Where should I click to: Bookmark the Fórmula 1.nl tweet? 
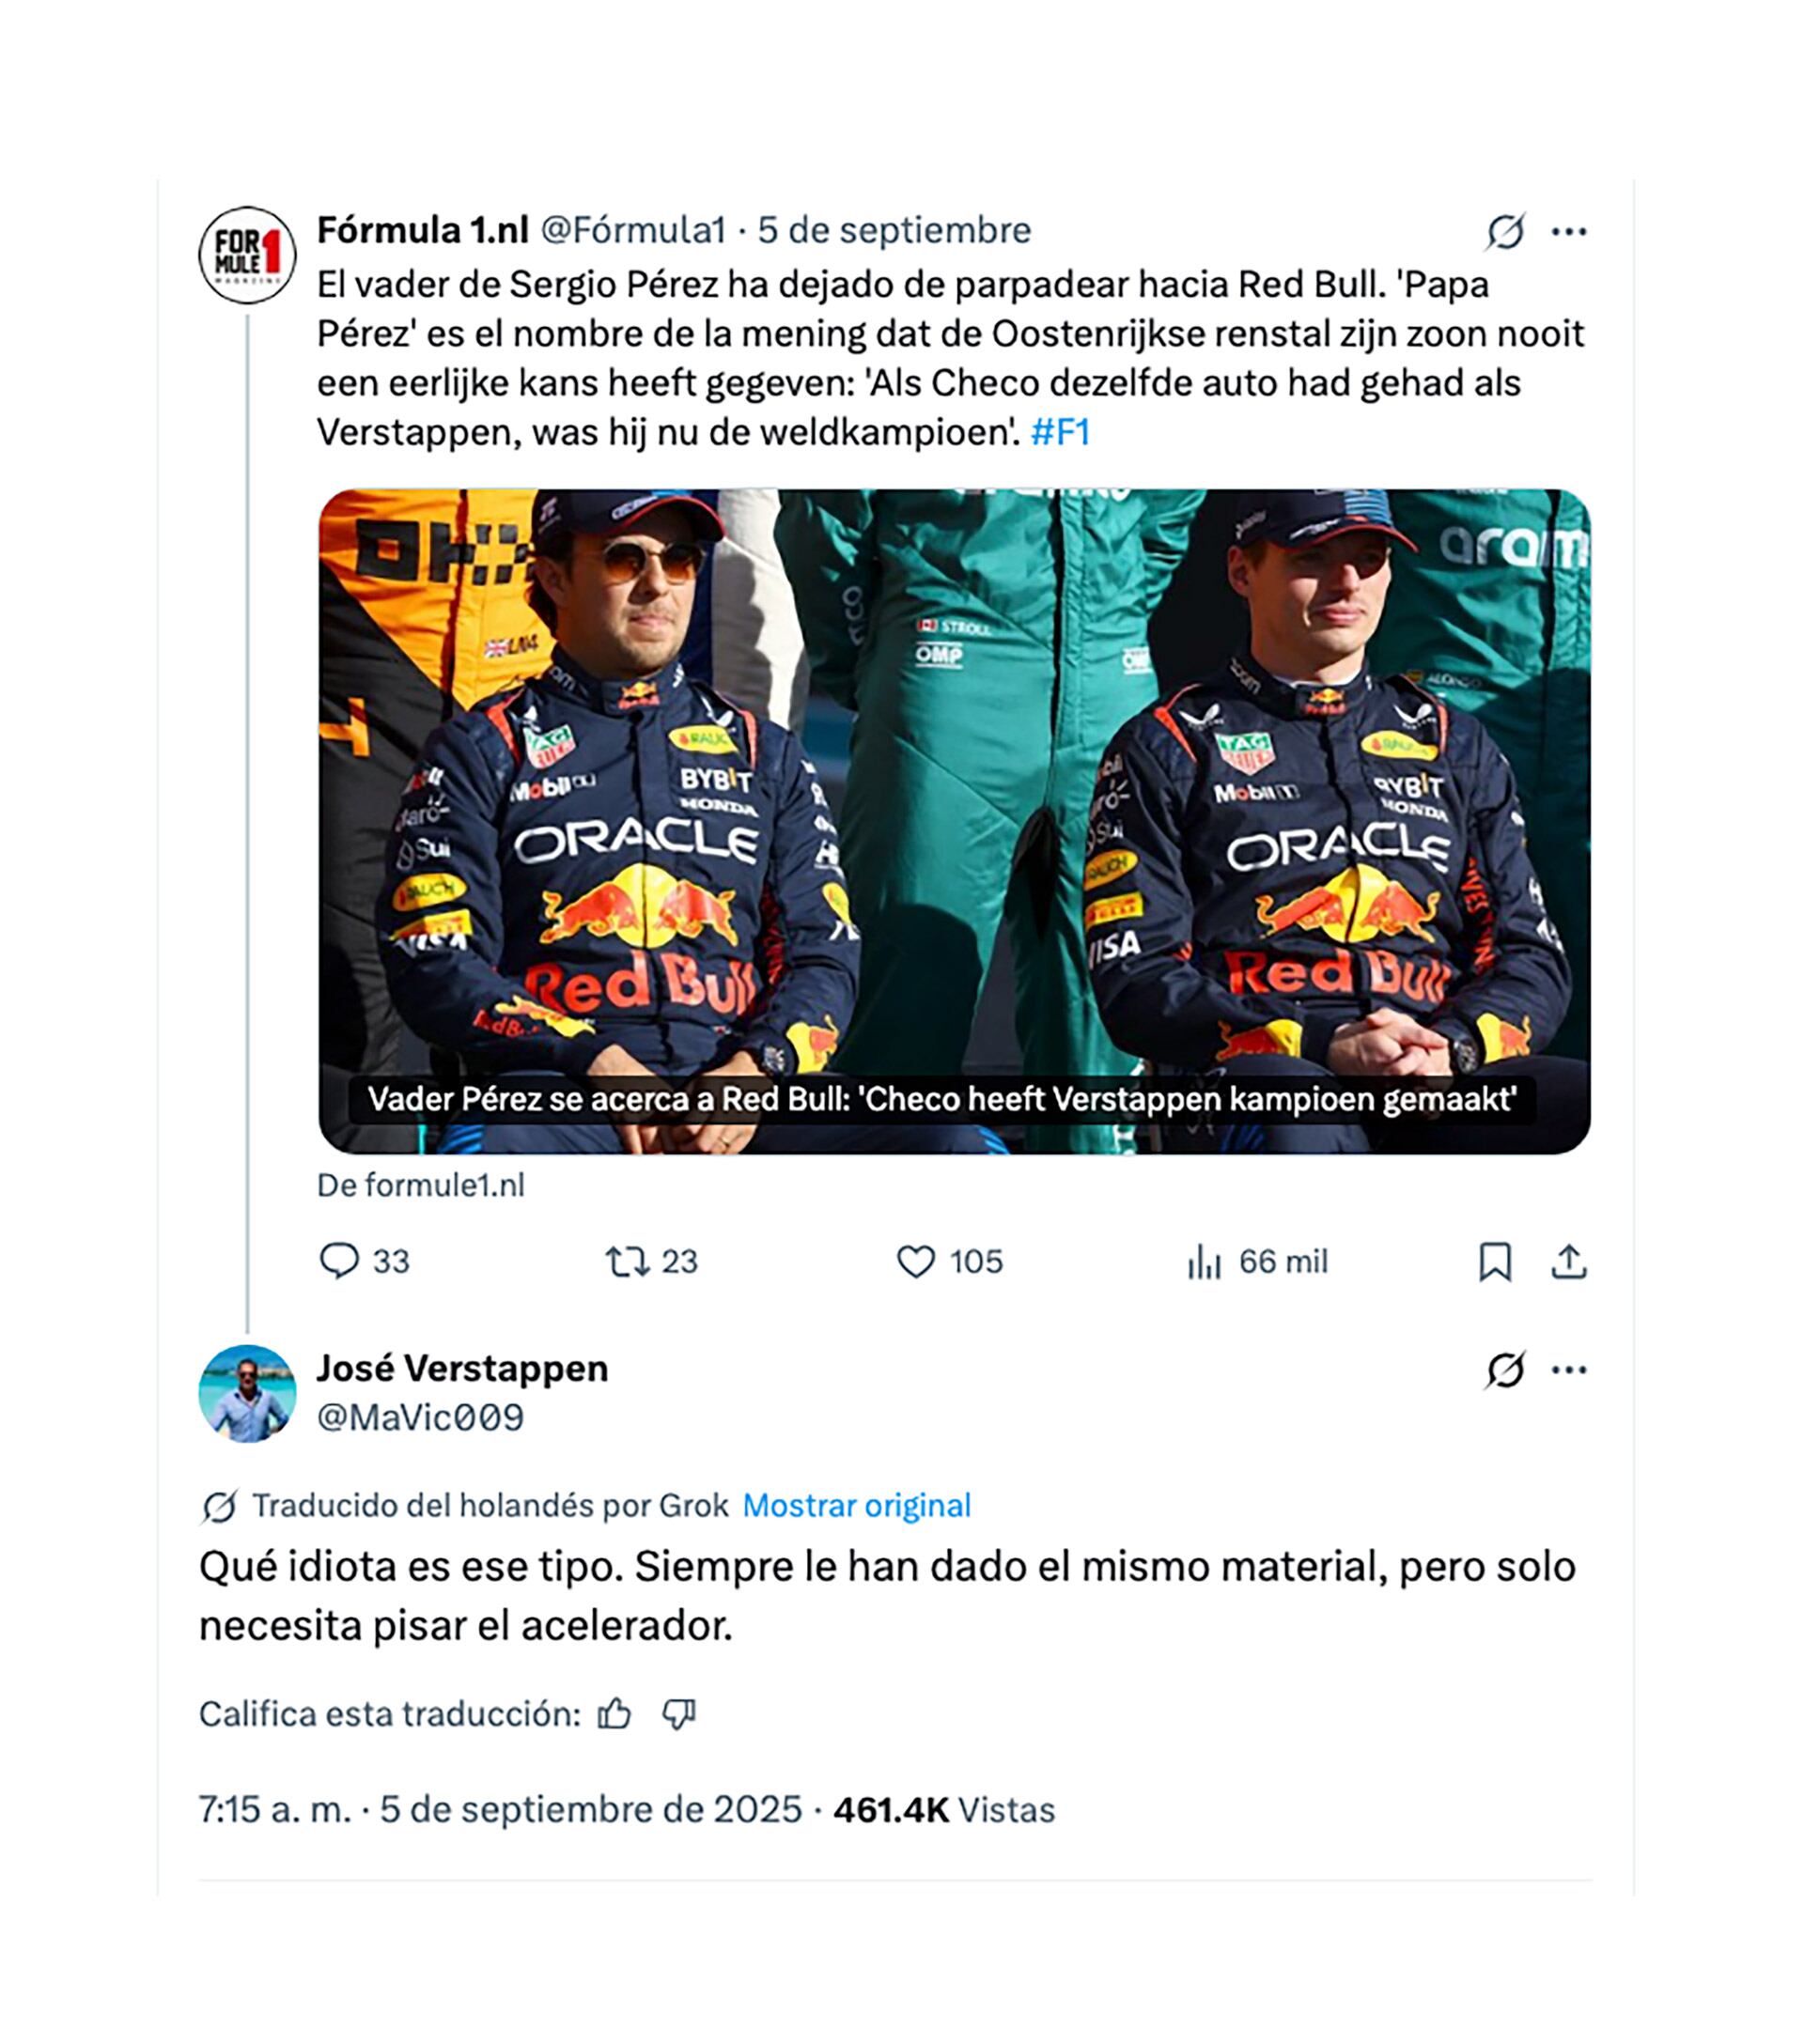[1495, 1263]
